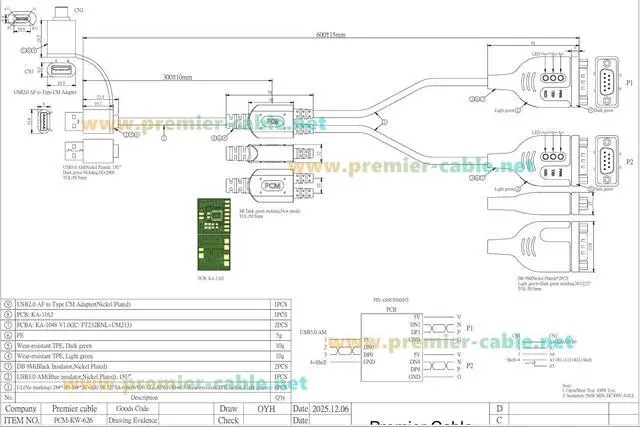Click the 'PCB' oval logo on upper molded housing
The image size is (640, 427).
tap(272, 121)
